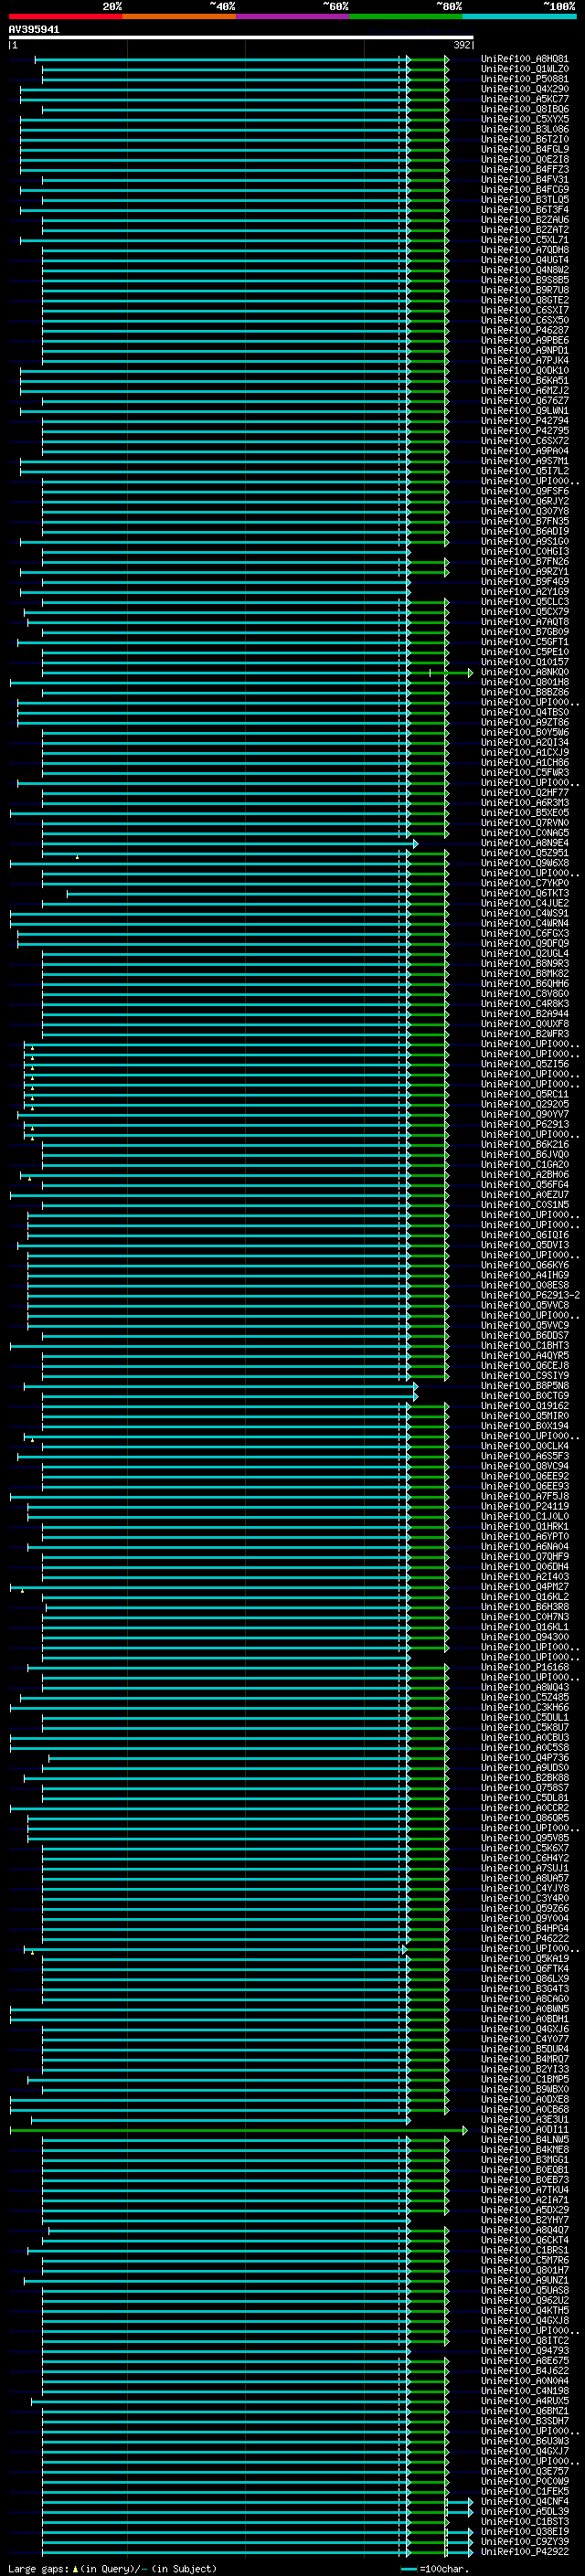Select the UniRef100_B4FGL9 label
585x2576 pixels.
pyautogui.click(x=525, y=149)
